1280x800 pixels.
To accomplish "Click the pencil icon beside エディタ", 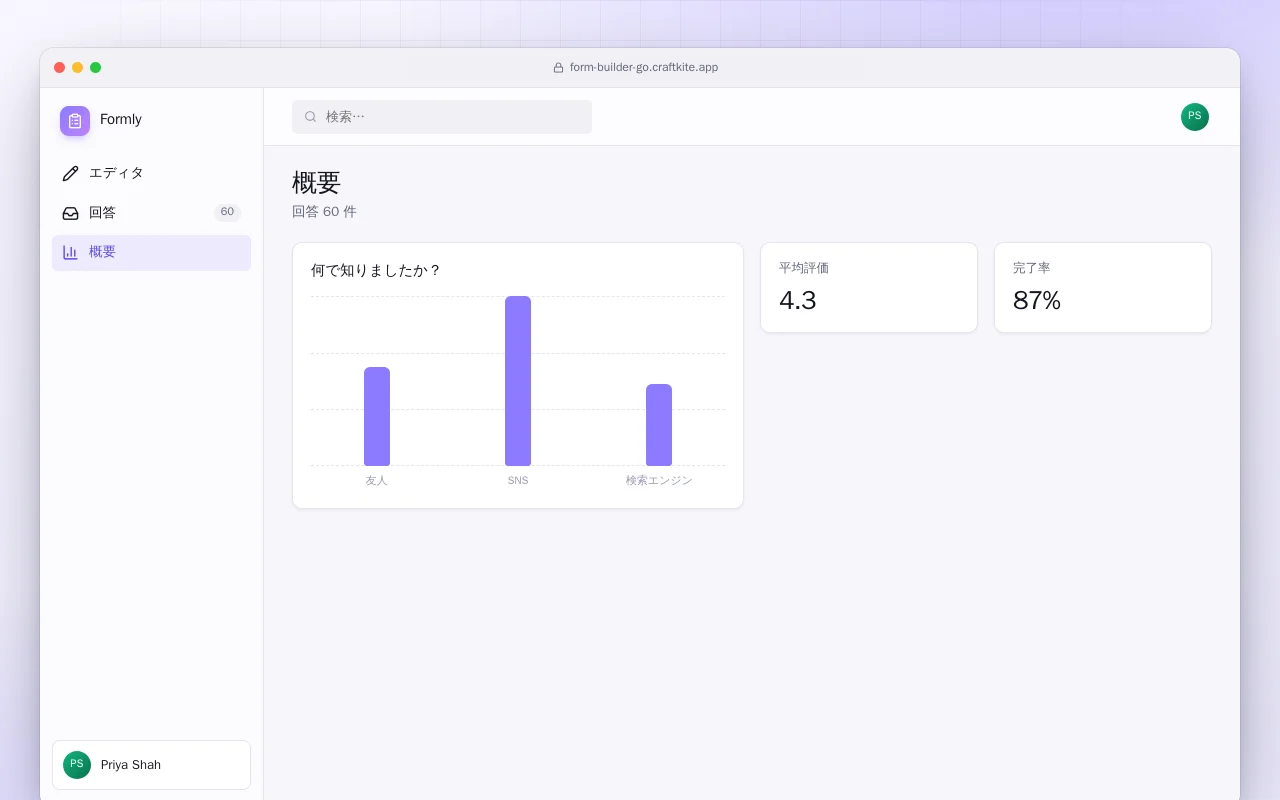I will (70, 173).
